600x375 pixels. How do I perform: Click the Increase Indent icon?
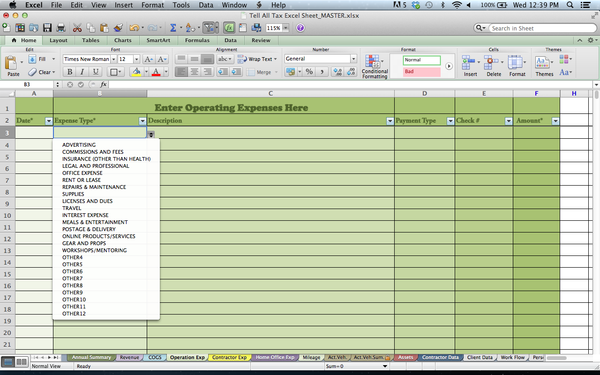click(x=236, y=72)
